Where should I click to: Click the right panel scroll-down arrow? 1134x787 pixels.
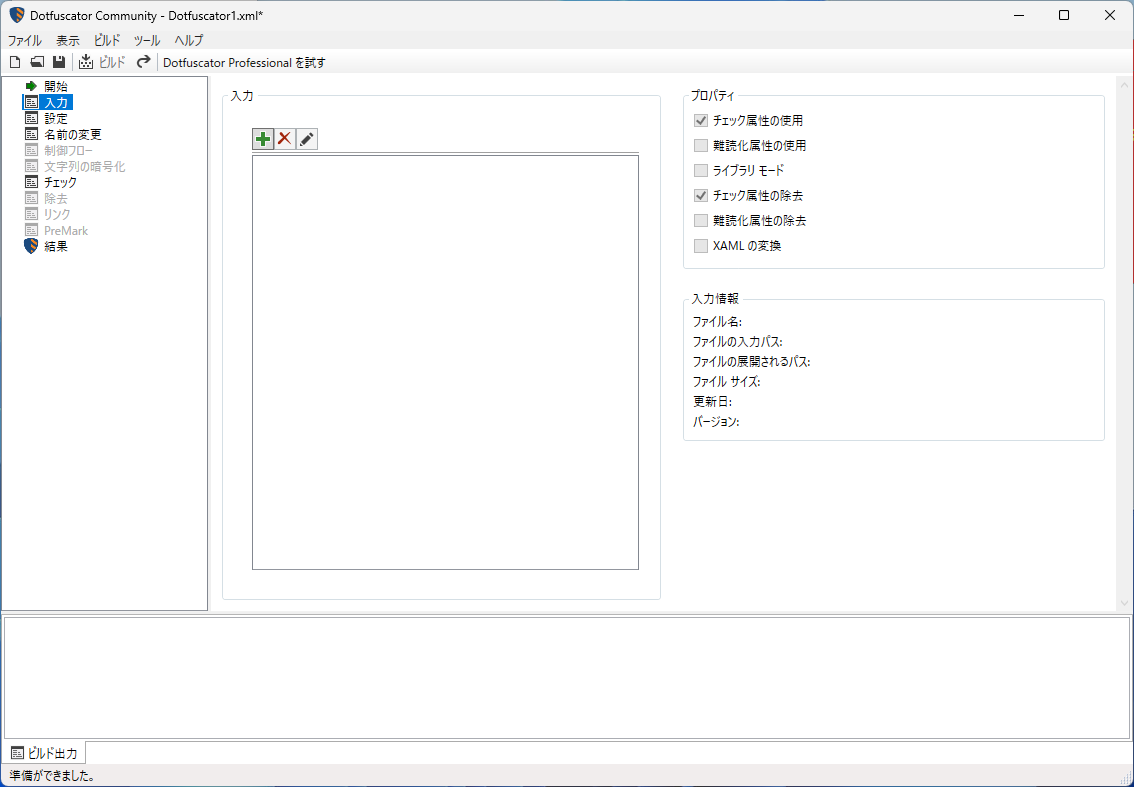(x=1124, y=603)
